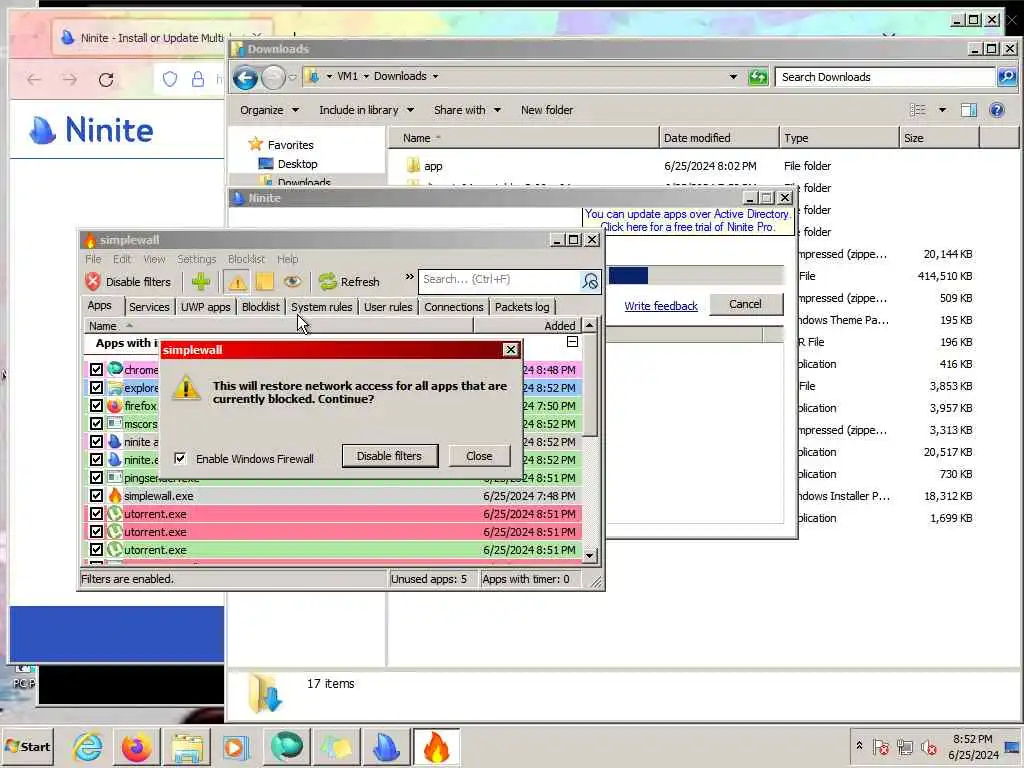The height and width of the screenshot is (768, 1024).
Task: Expand the address bar history dropdown
Action: pos(733,77)
